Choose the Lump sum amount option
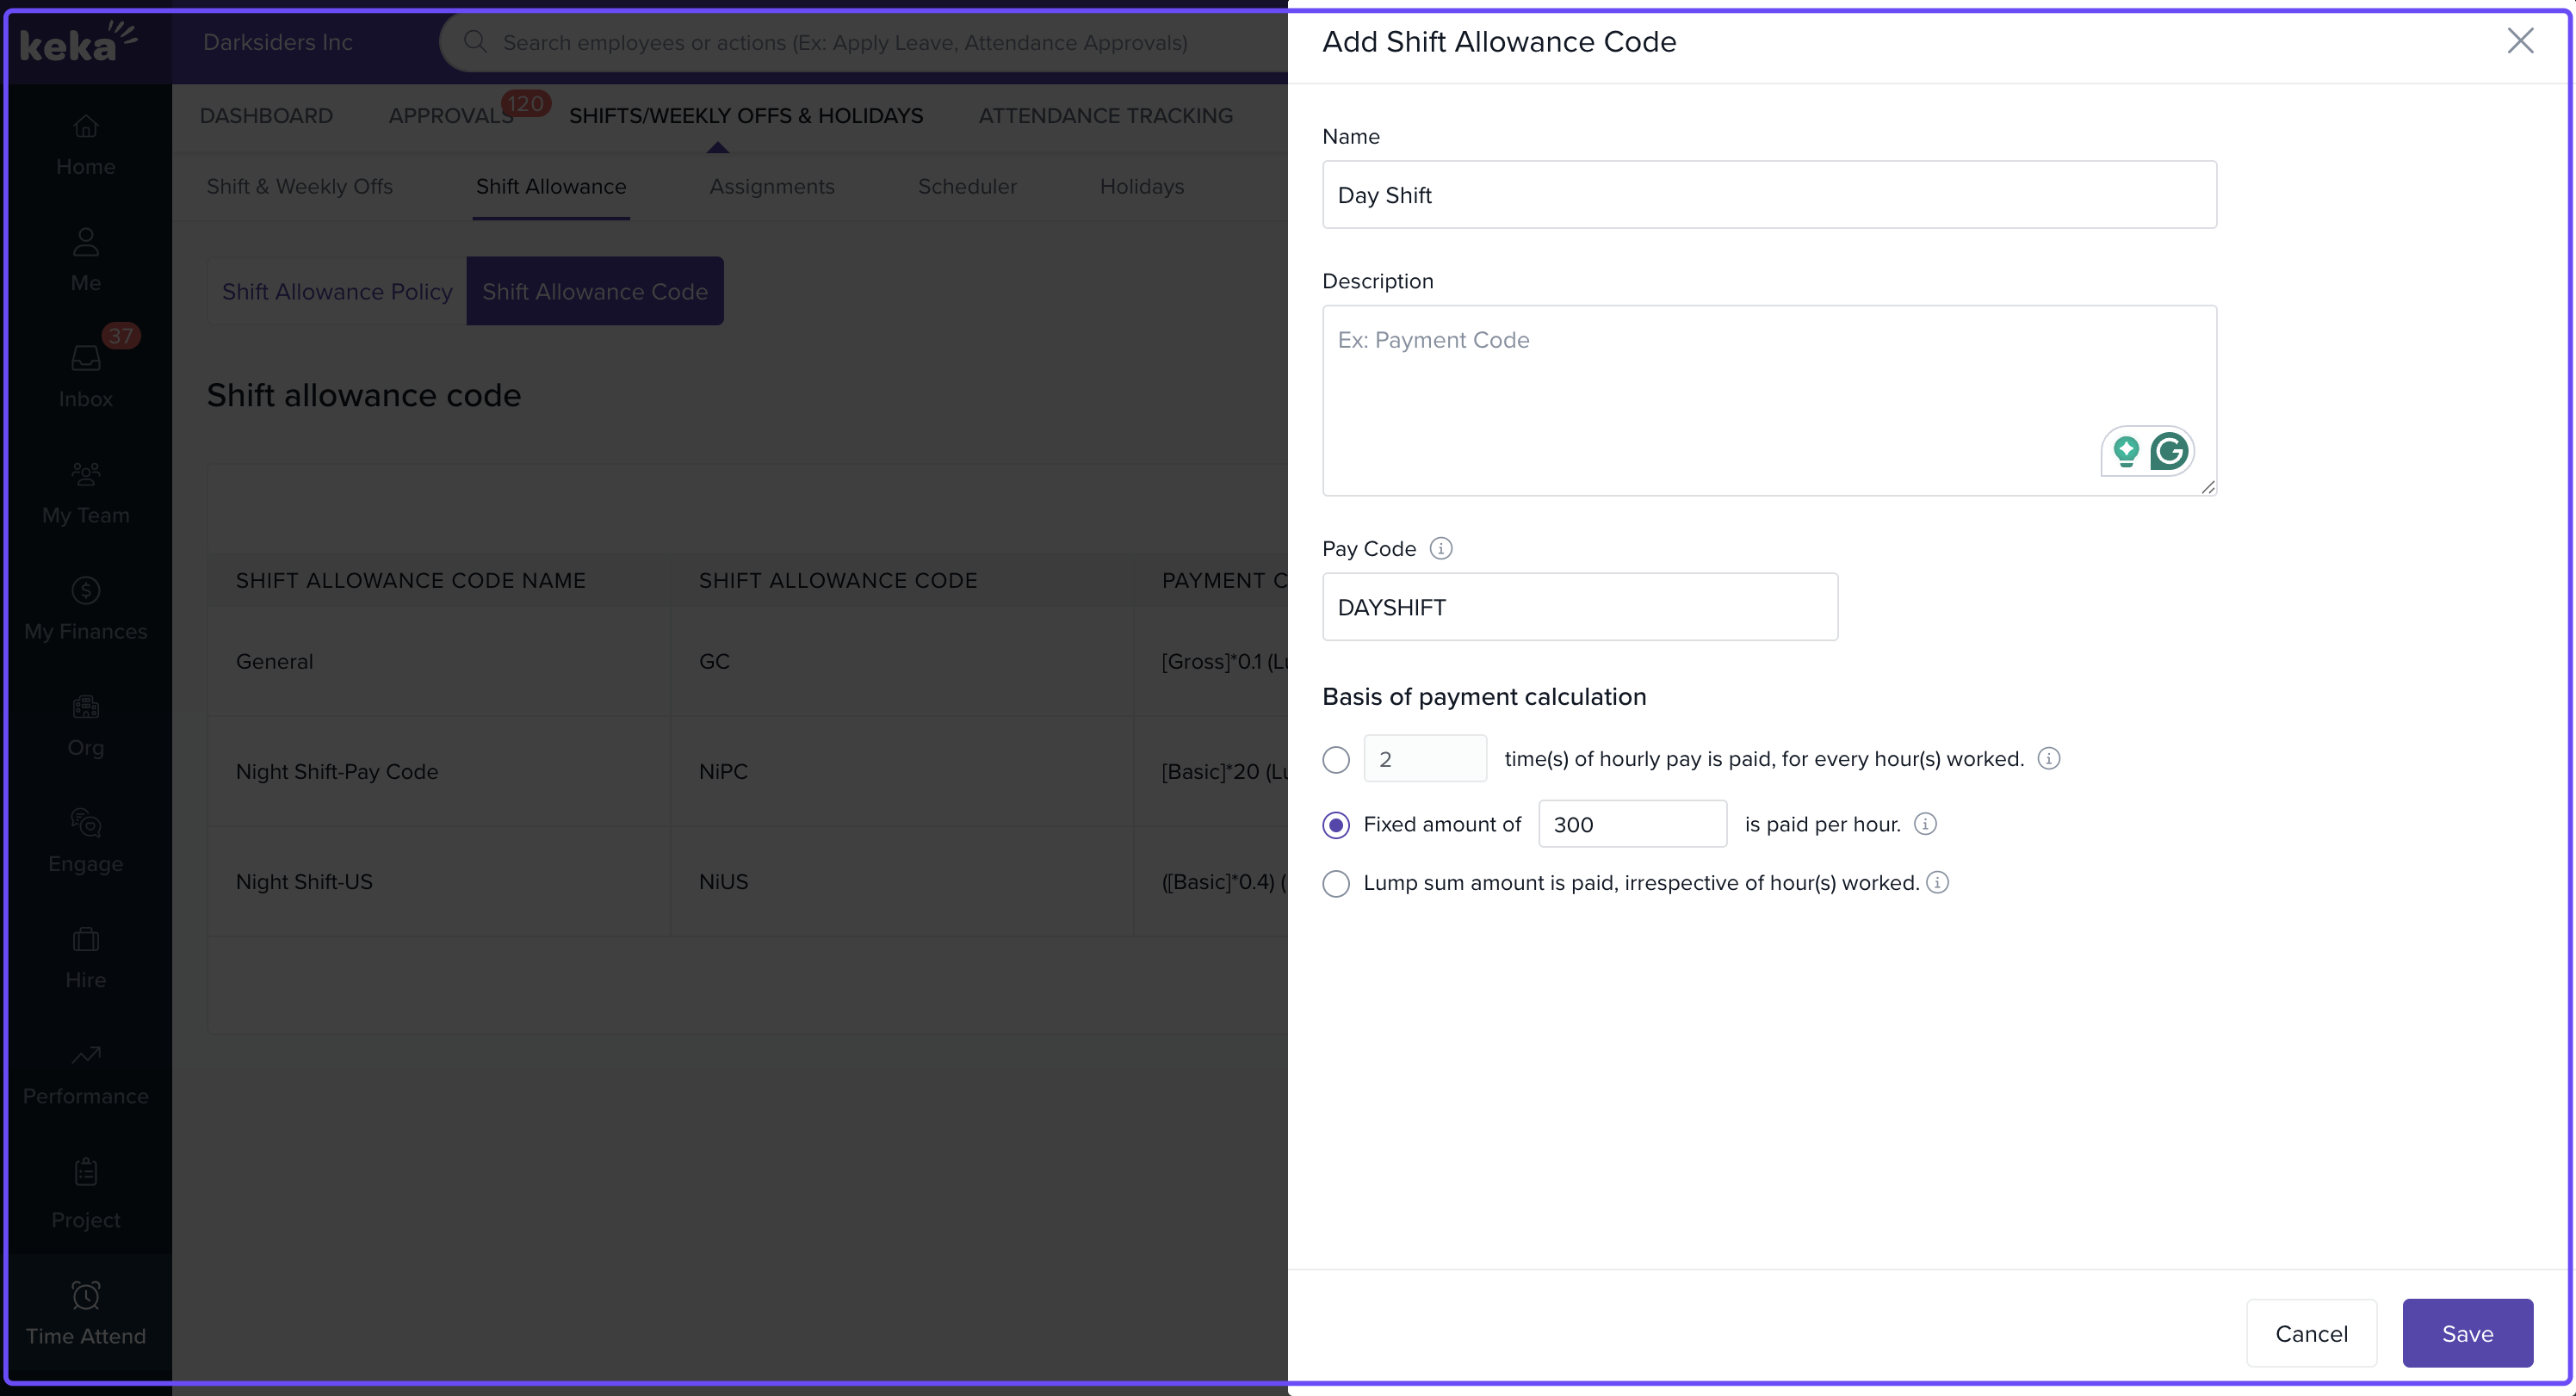 point(1336,883)
